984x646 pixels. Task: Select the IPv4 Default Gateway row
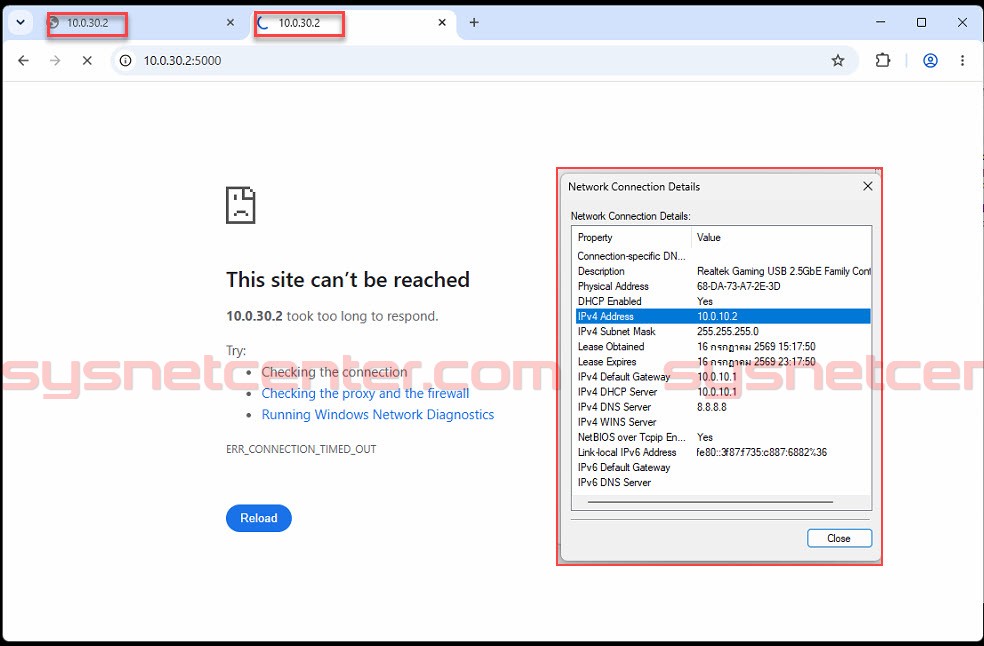(x=723, y=377)
